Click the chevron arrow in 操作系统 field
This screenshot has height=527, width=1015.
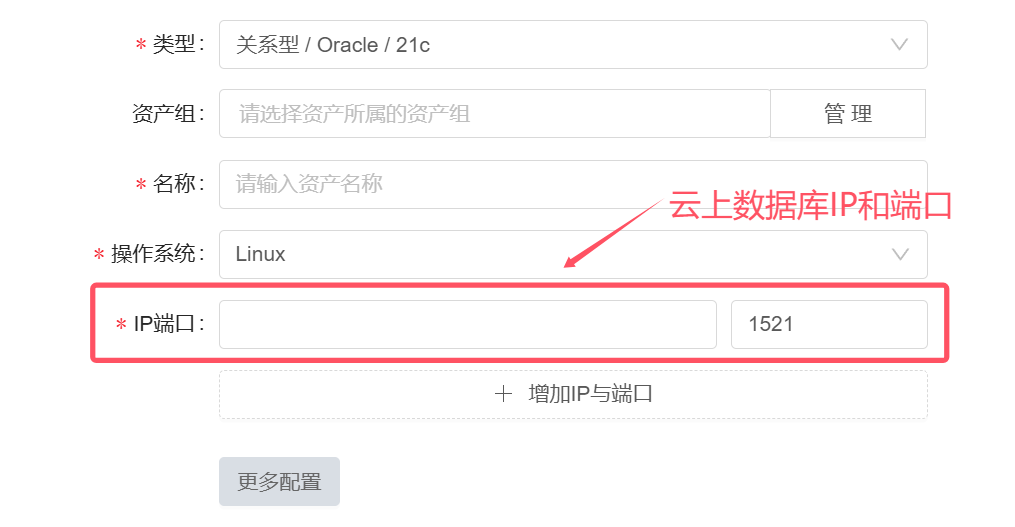coord(900,254)
